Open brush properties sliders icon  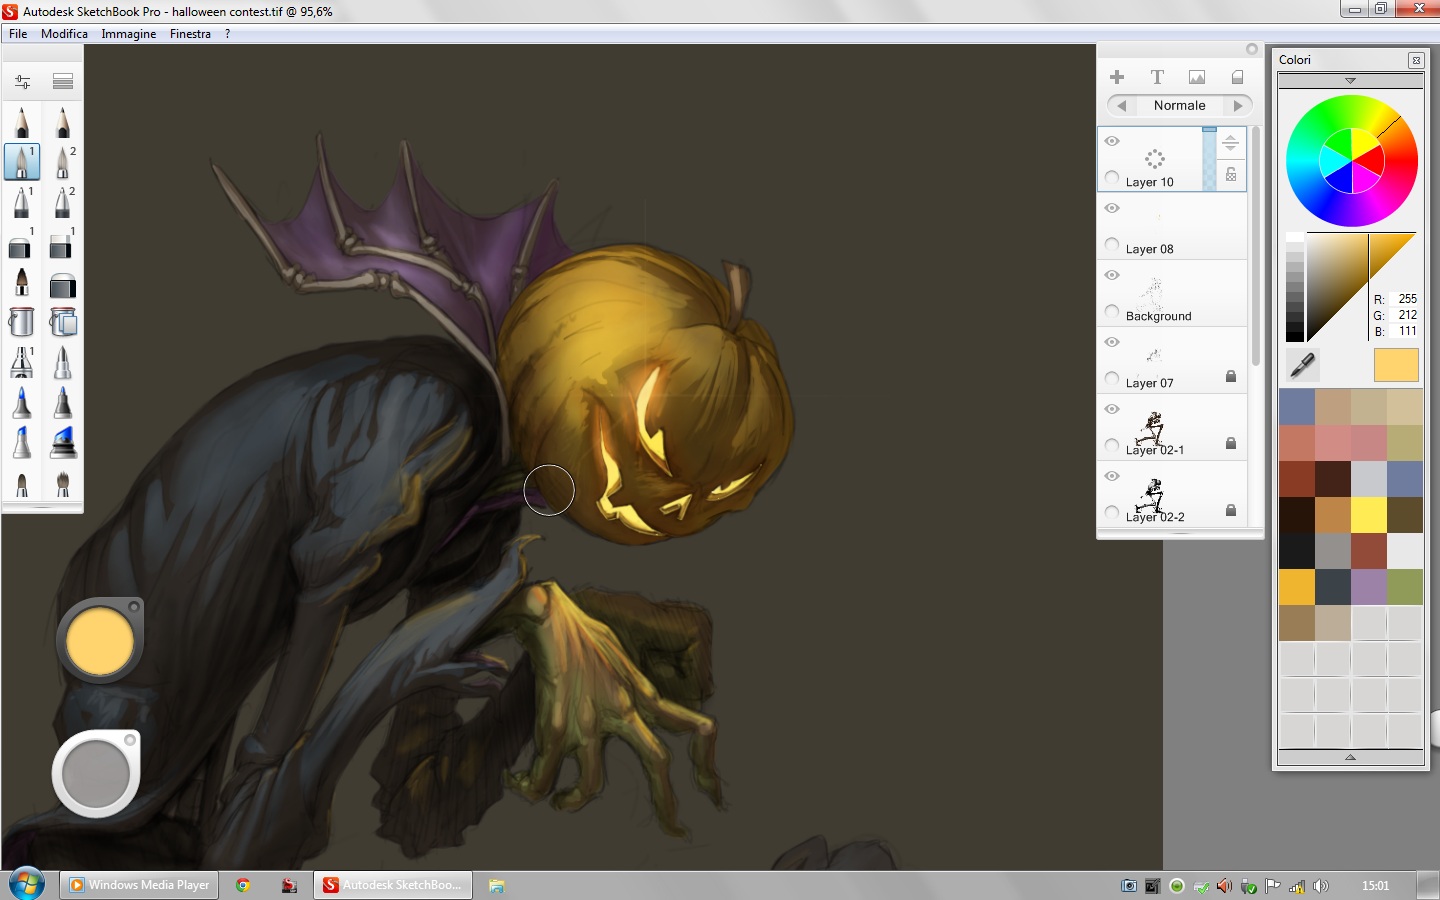click(22, 81)
